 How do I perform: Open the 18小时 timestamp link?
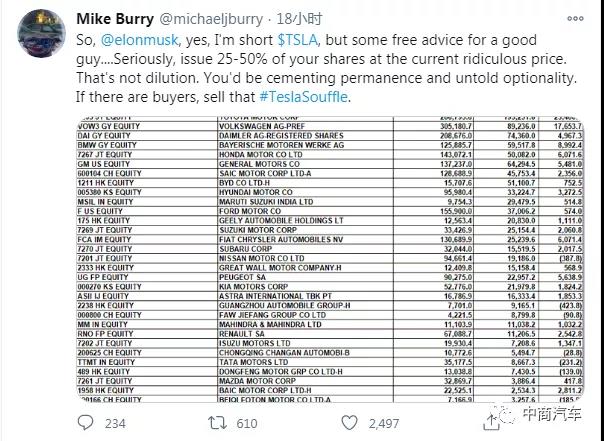tap(296, 18)
